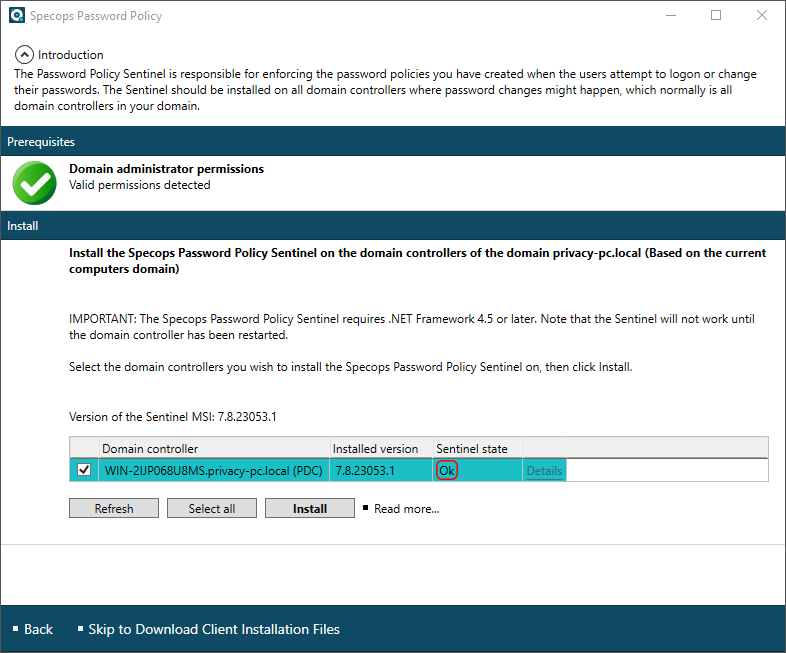Screen dimensions: 786x653
Task: Click the Refresh button
Action: pyautogui.click(x=114, y=508)
